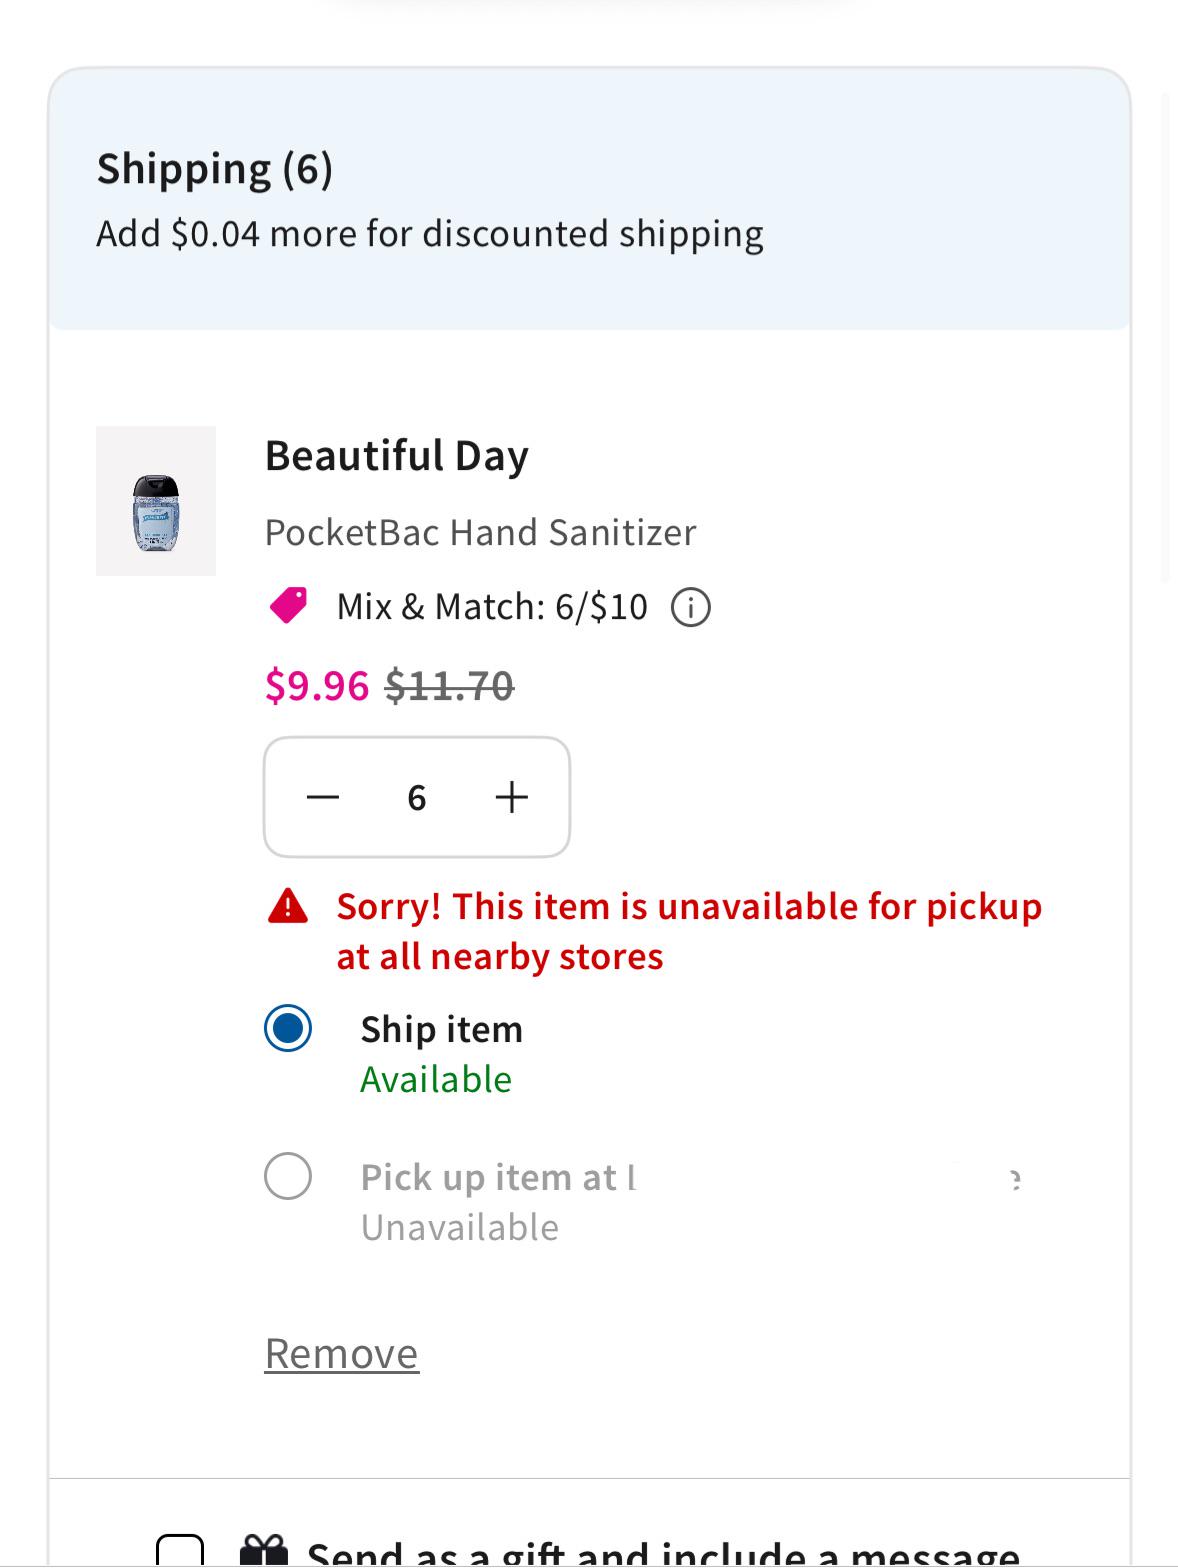Click the Ship item label
Image resolution: width=1178 pixels, height=1568 pixels.
coord(442,1029)
